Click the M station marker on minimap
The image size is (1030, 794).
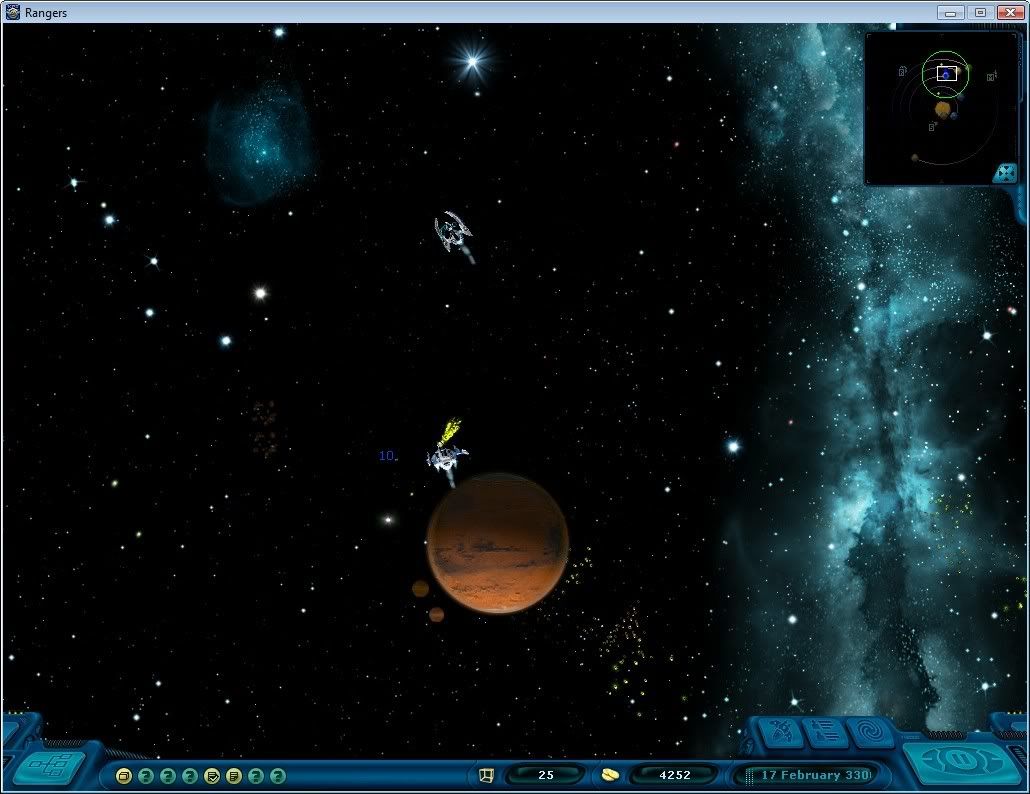(x=991, y=77)
